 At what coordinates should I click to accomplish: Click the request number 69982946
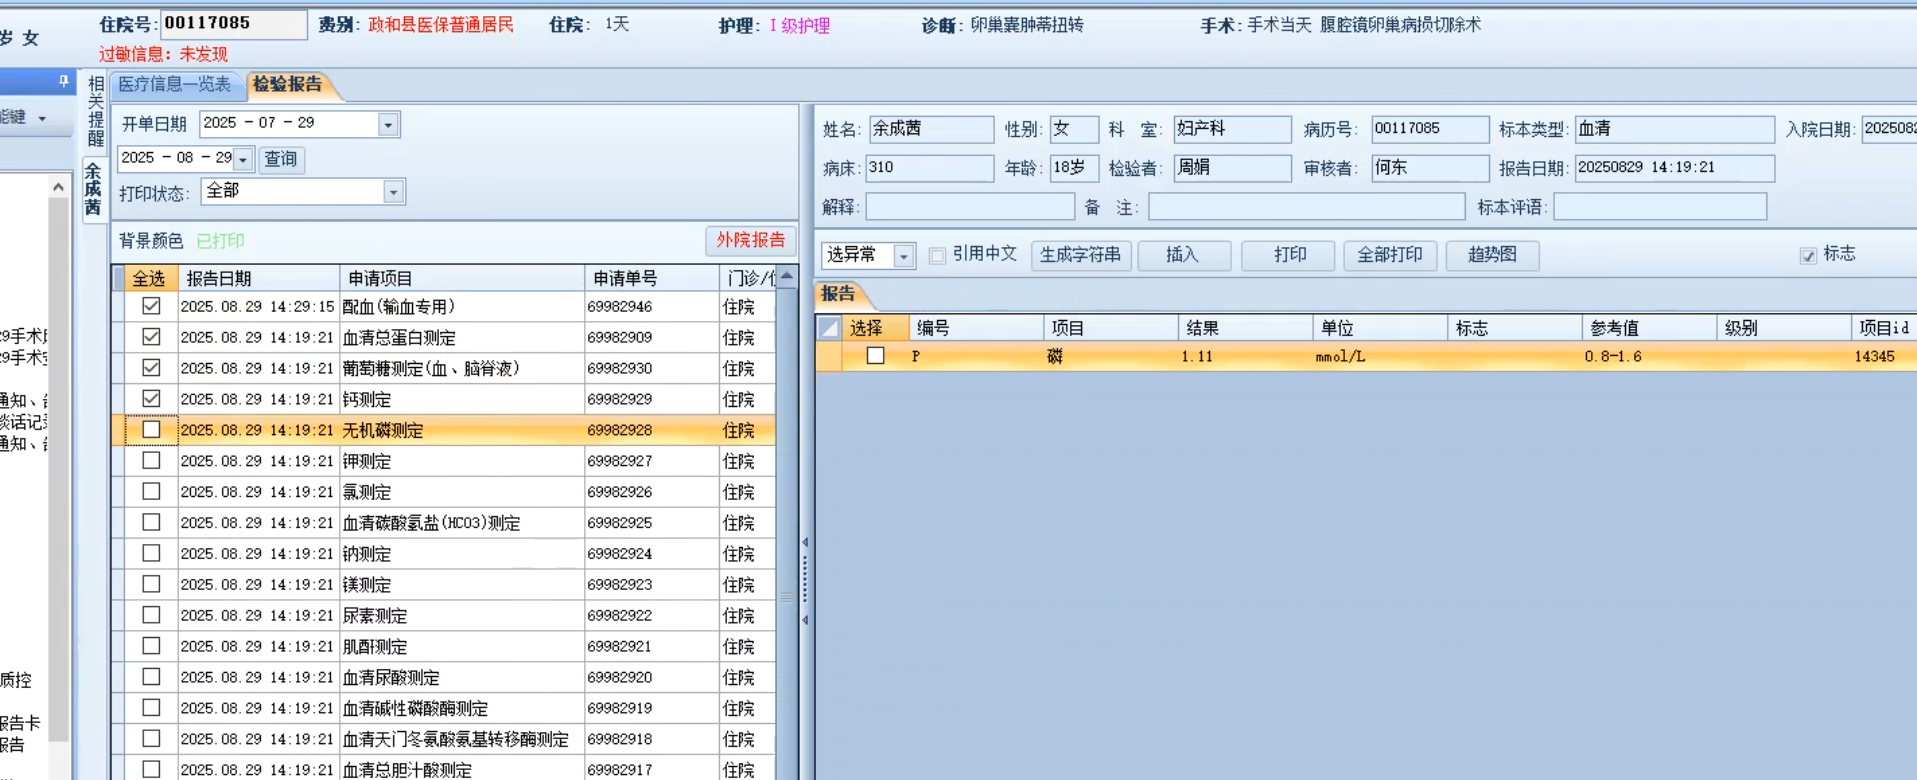620,307
